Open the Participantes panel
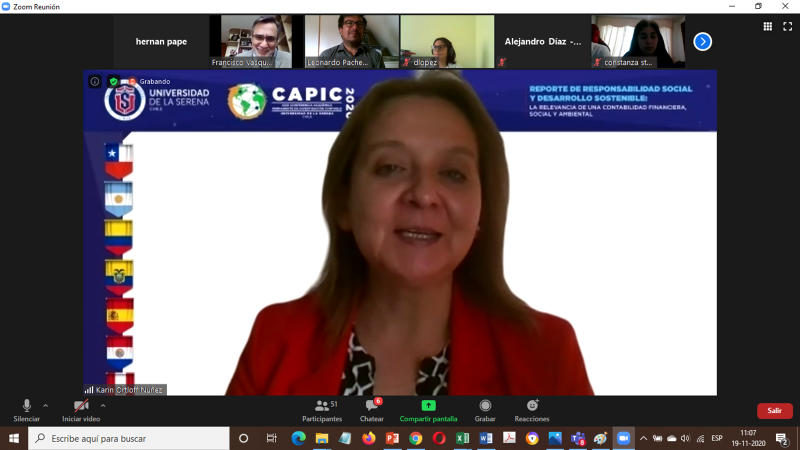This screenshot has height=450, width=800. (322, 411)
